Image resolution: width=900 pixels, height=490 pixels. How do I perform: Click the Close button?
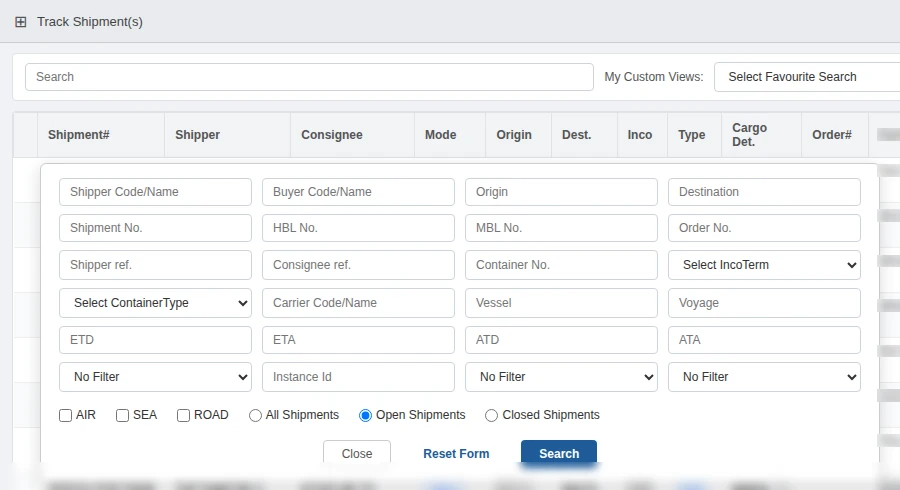tap(357, 453)
